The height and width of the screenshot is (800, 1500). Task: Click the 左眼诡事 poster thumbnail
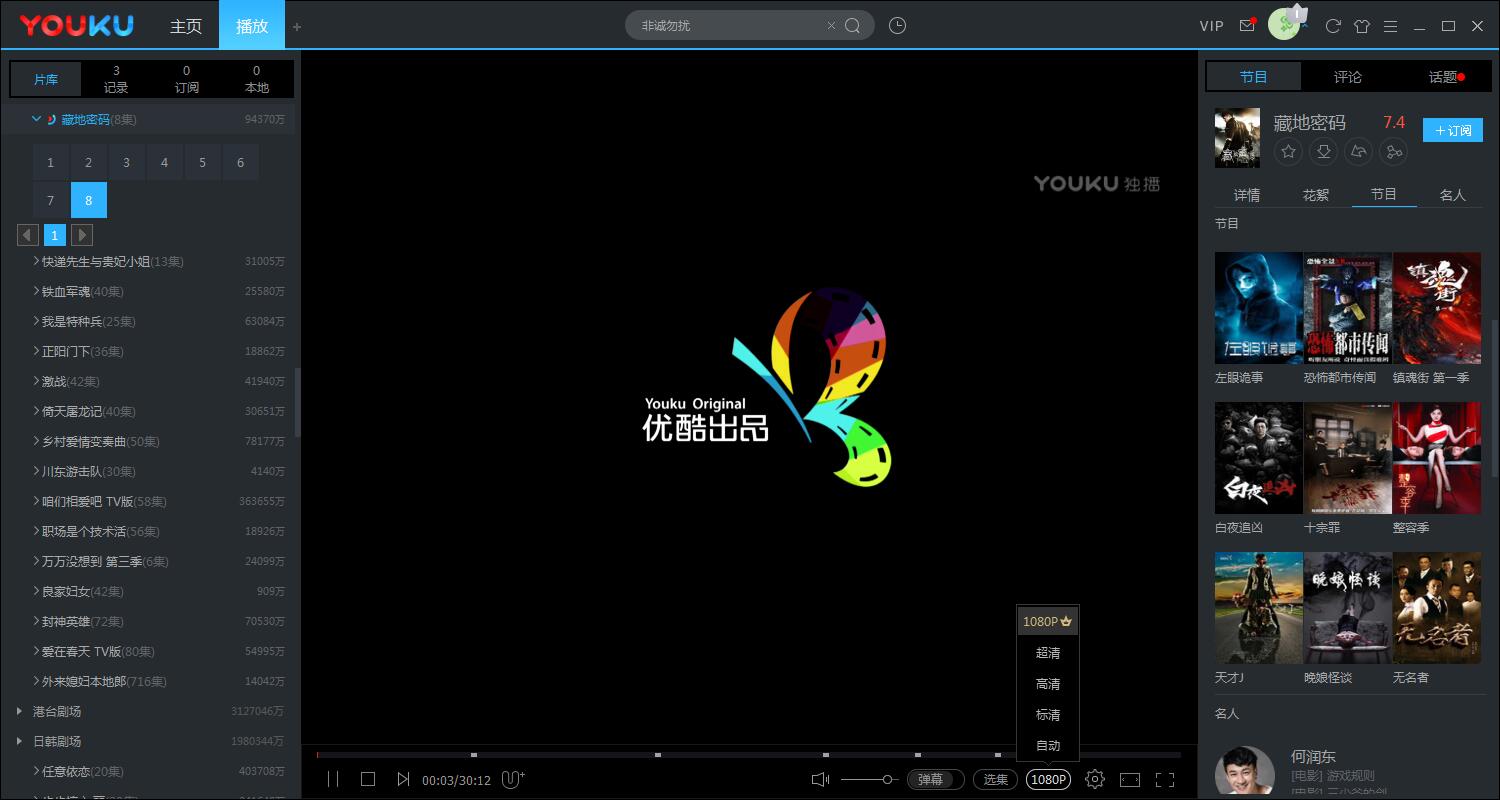(x=1258, y=308)
